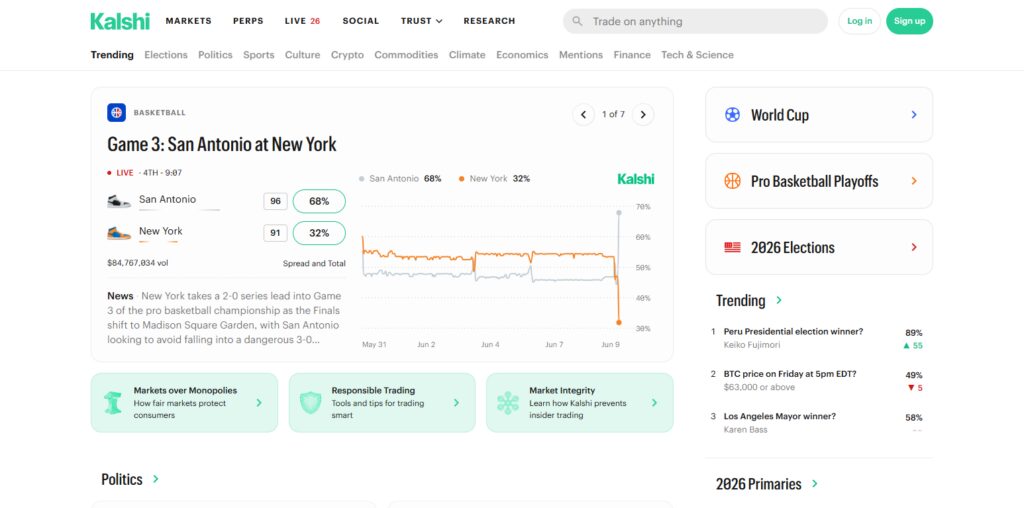Switch to the Crypto category tab

point(347,55)
